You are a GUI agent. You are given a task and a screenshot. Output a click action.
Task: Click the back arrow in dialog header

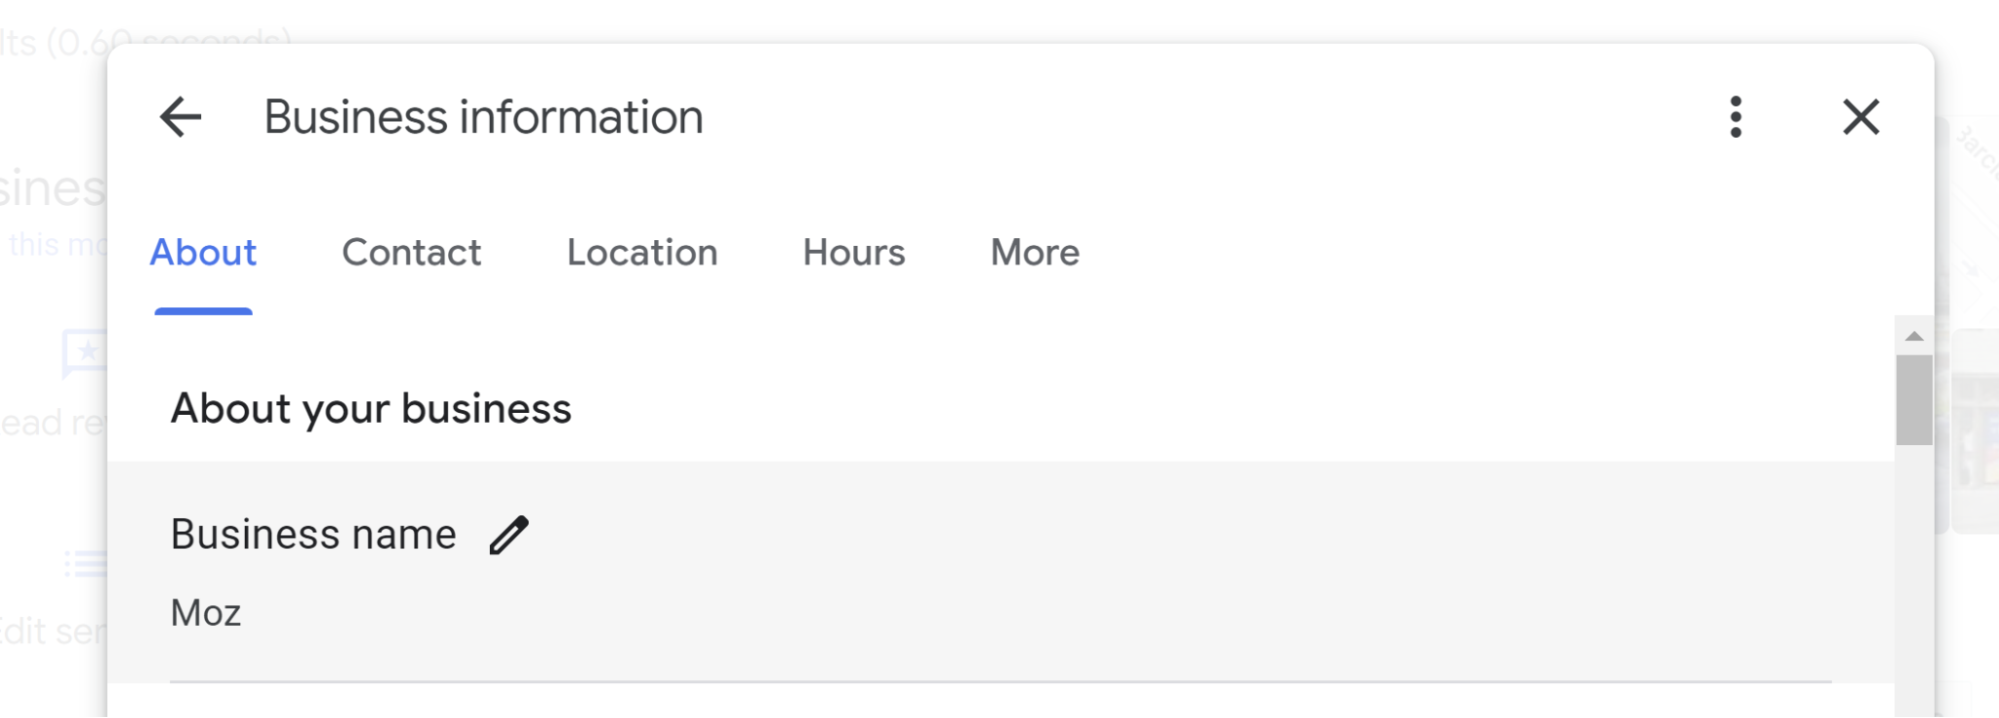click(181, 117)
